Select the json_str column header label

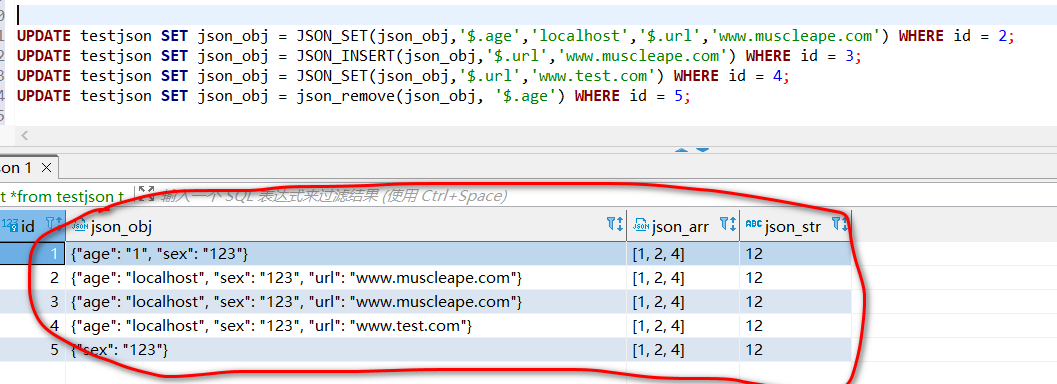point(793,227)
